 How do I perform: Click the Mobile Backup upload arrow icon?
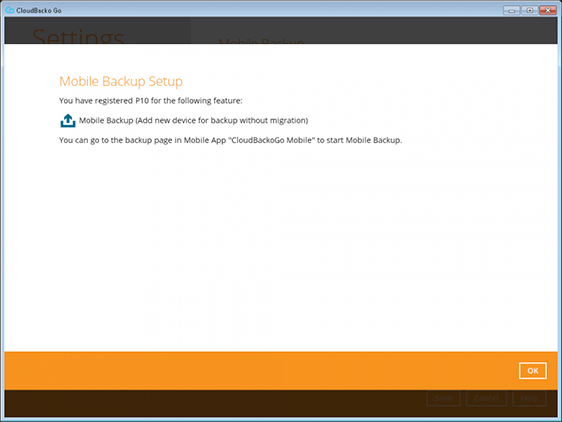tap(68, 121)
